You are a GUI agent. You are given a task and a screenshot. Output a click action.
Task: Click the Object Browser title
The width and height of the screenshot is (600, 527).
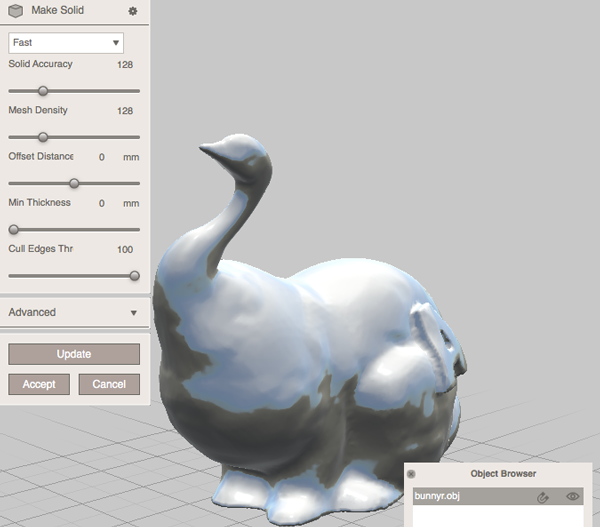(x=503, y=474)
